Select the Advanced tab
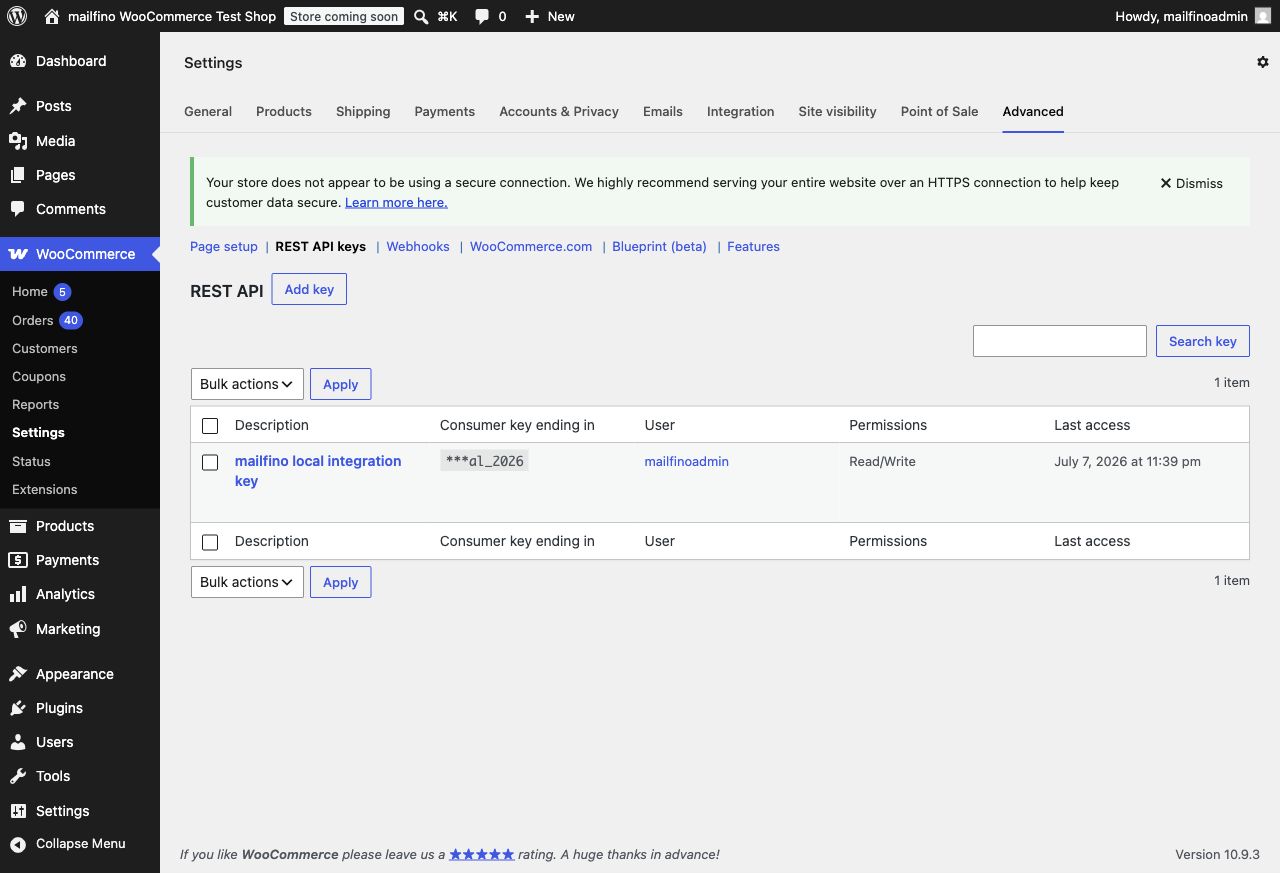The height and width of the screenshot is (873, 1280). click(x=1033, y=111)
